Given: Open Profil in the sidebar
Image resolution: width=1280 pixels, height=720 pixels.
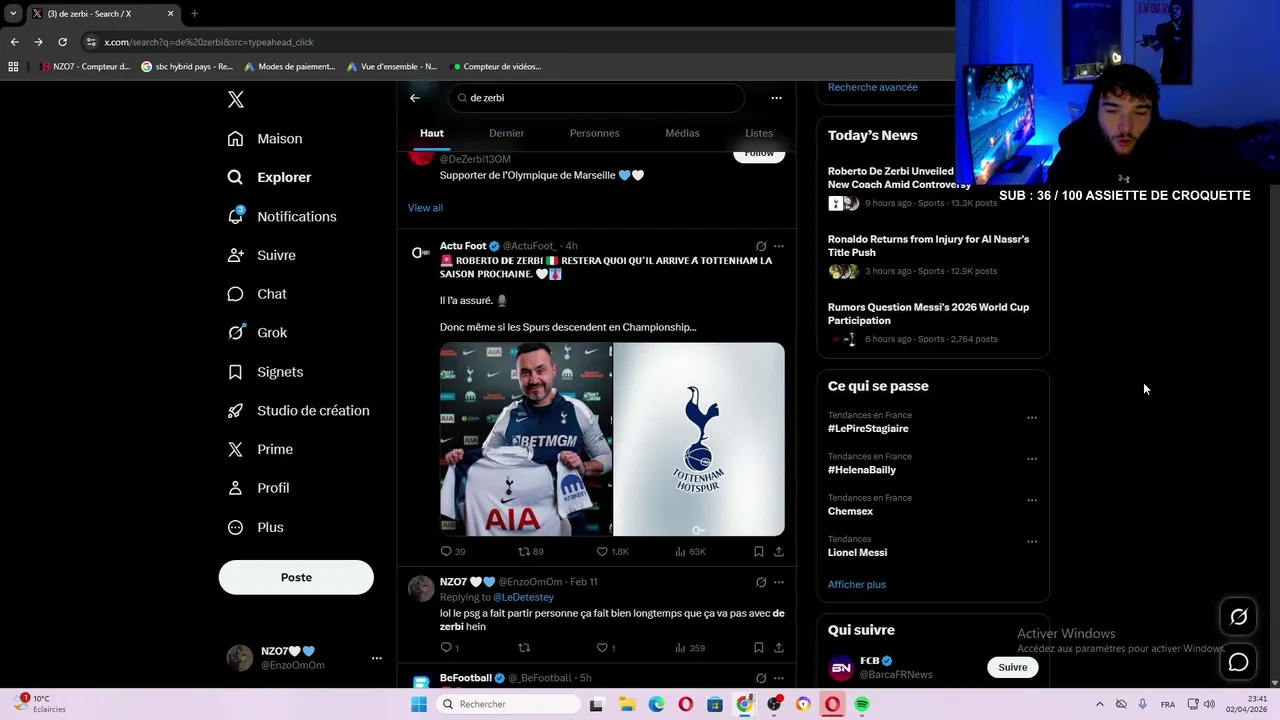Looking at the screenshot, I should (258, 488).
